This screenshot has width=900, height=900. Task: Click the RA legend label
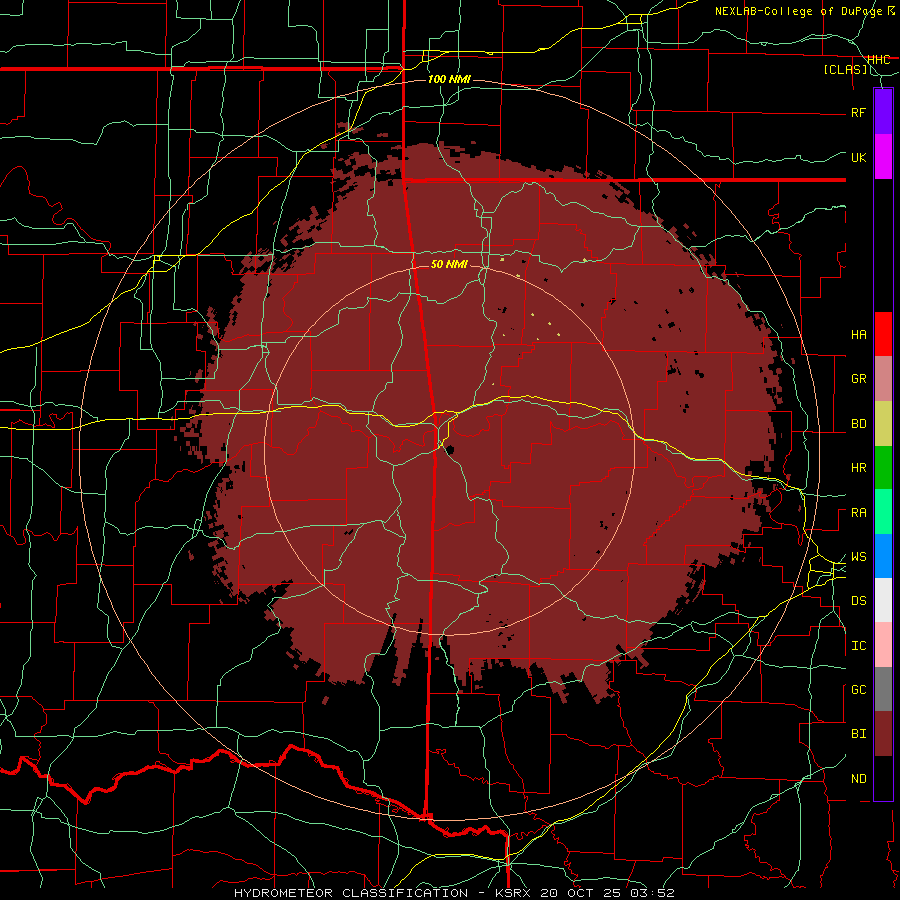[x=858, y=513]
